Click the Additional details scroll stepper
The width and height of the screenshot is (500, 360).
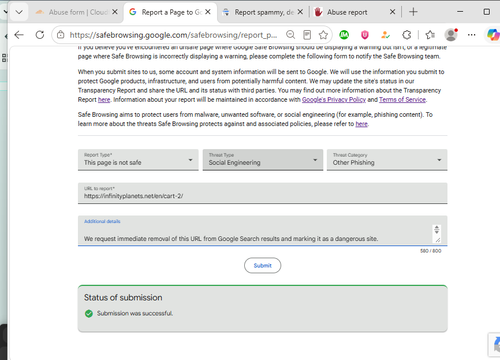436,229
